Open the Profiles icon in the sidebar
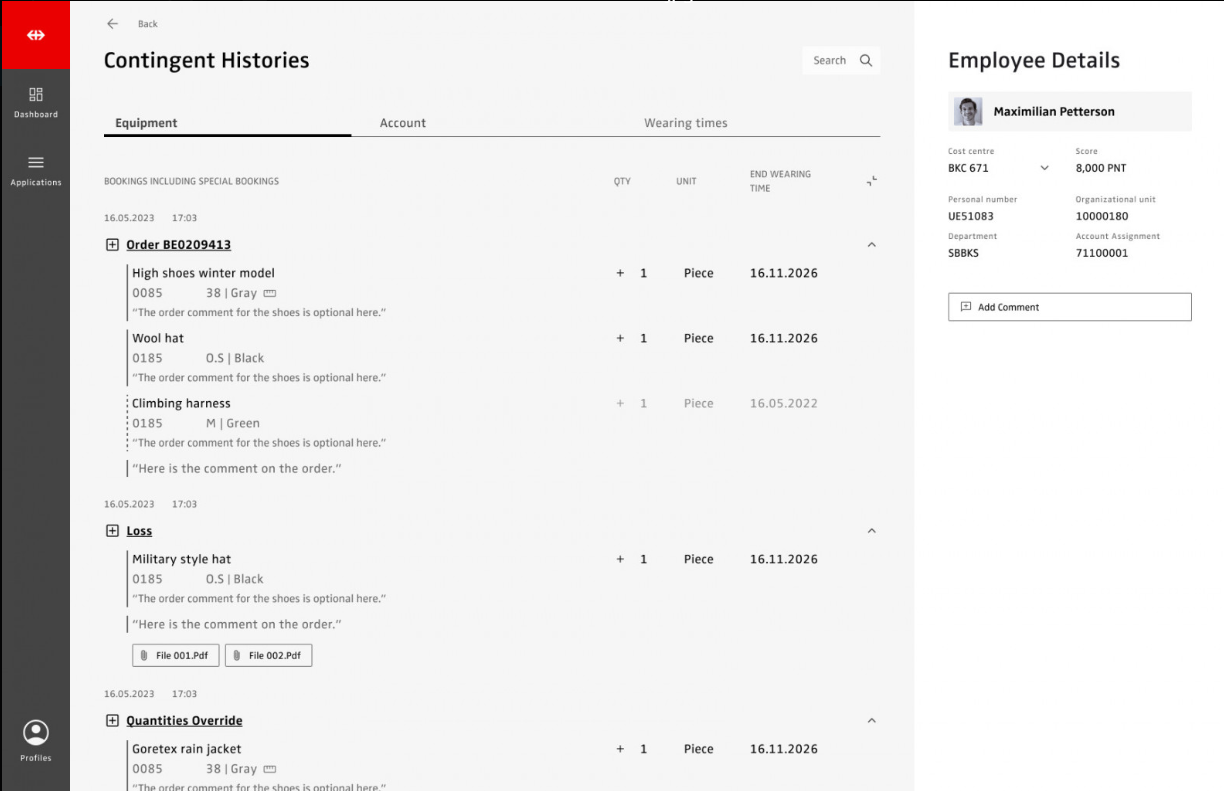 36,733
